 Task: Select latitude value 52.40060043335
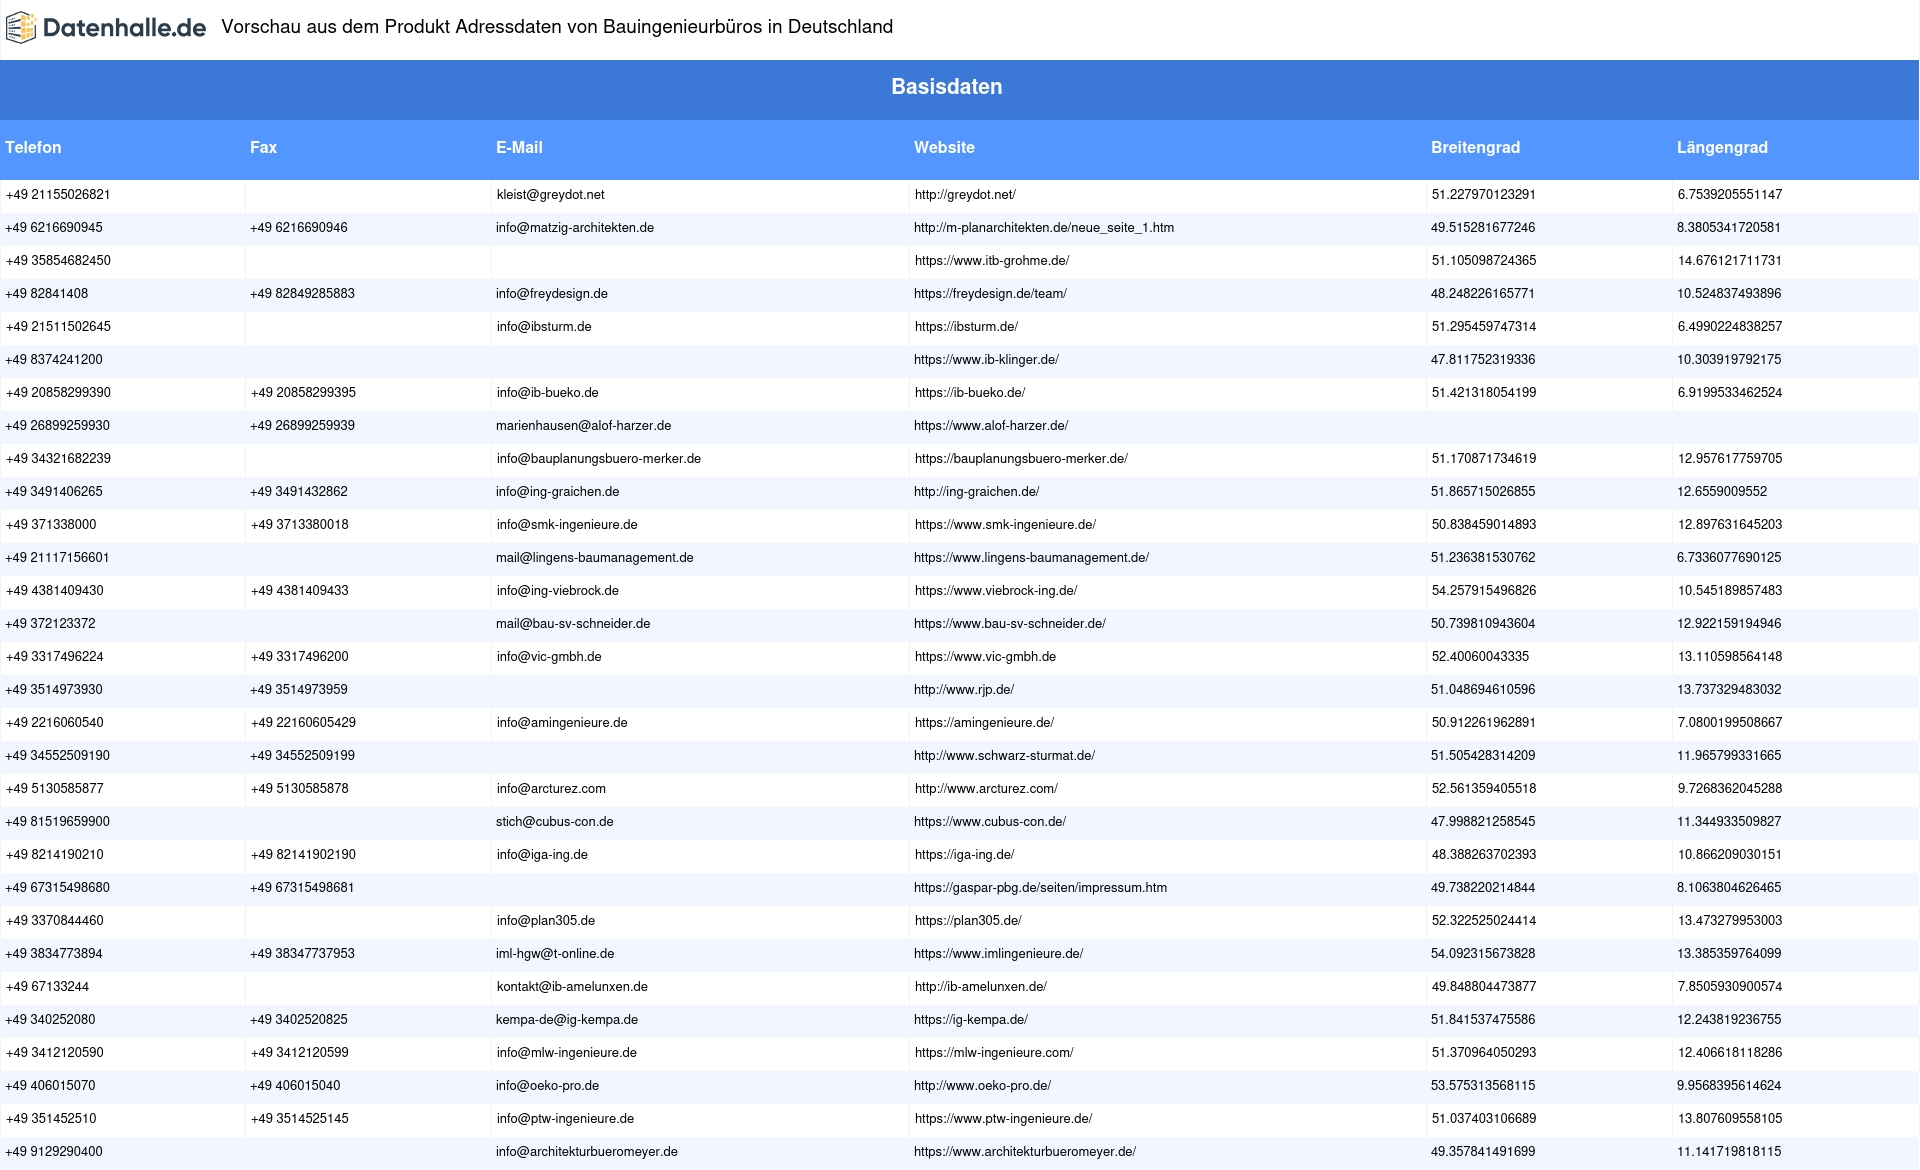click(1480, 657)
